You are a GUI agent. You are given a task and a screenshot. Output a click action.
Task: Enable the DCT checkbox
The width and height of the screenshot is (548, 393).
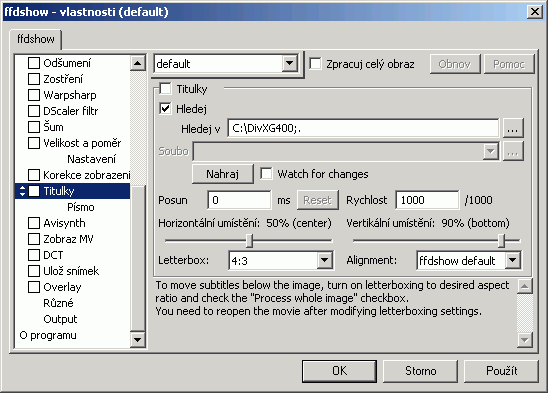pos(34,255)
